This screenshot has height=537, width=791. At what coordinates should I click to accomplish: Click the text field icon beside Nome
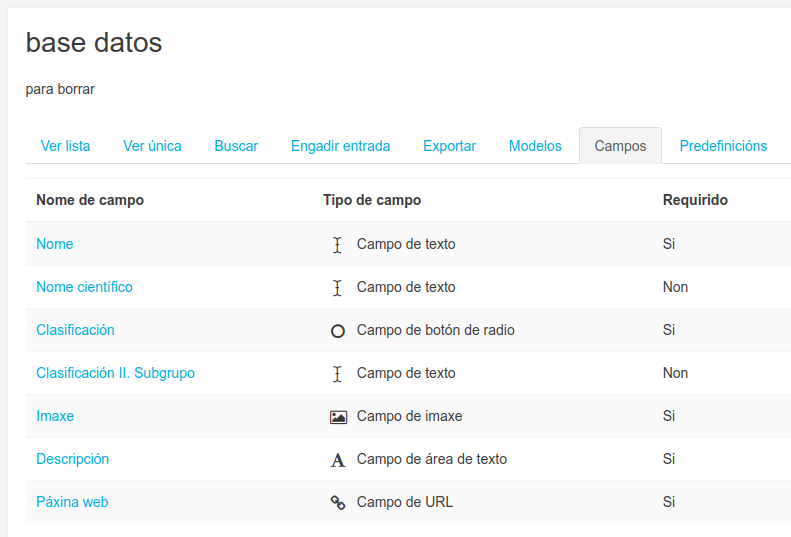pos(338,244)
